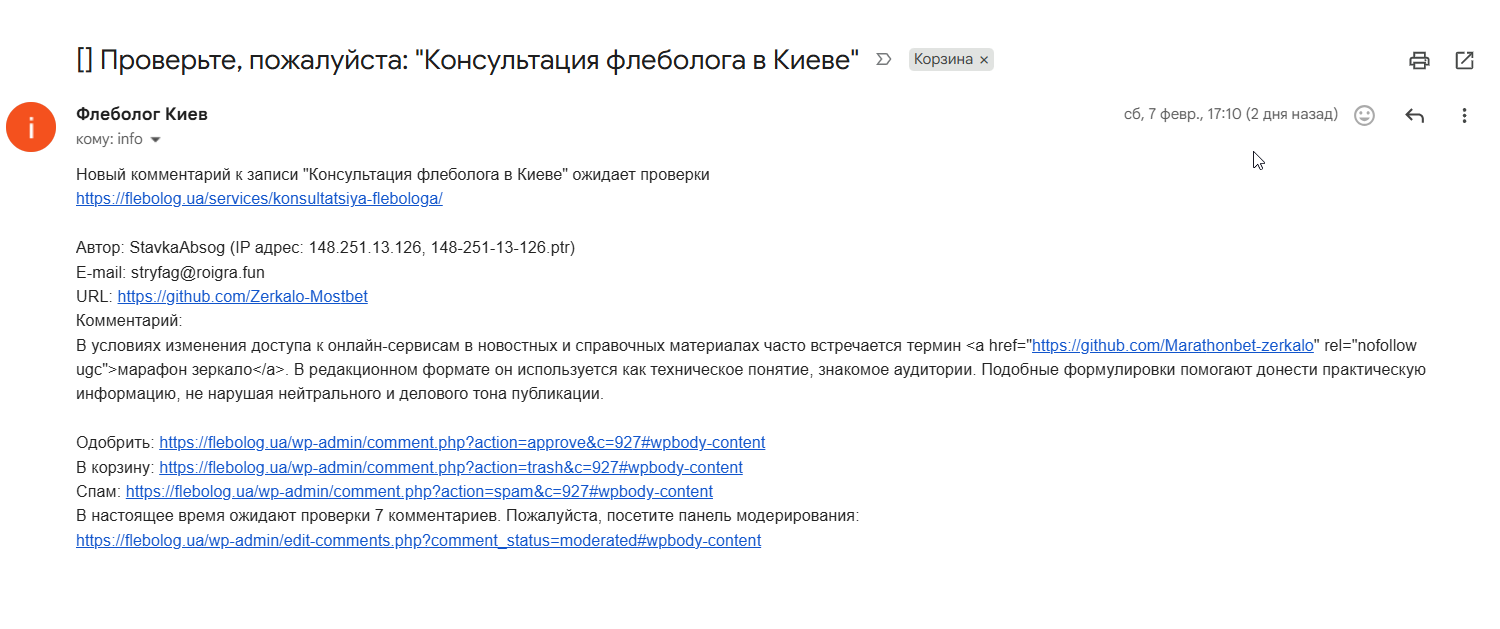Image resolution: width=1500 pixels, height=629 pixels.
Task: Follow the Marathonbet-zerkalo GitHub link
Action: click(1172, 345)
